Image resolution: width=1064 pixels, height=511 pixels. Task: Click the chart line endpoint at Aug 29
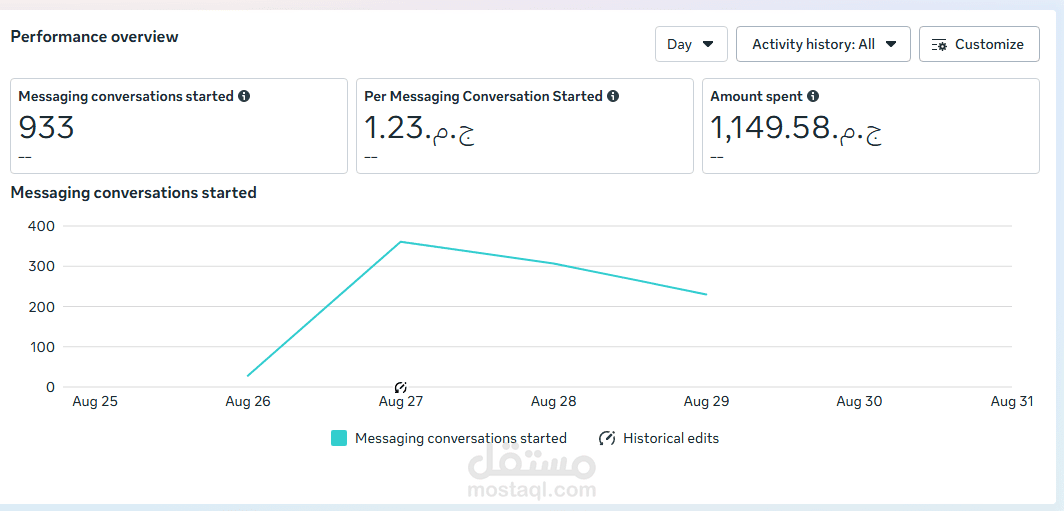(706, 294)
